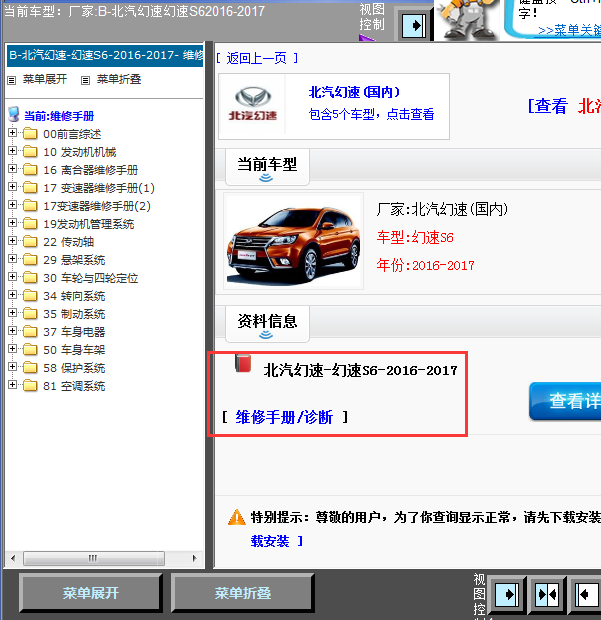This screenshot has height=620, width=601.
Task: Click the 菜单折叠 list icon at top
Action: tap(85, 81)
